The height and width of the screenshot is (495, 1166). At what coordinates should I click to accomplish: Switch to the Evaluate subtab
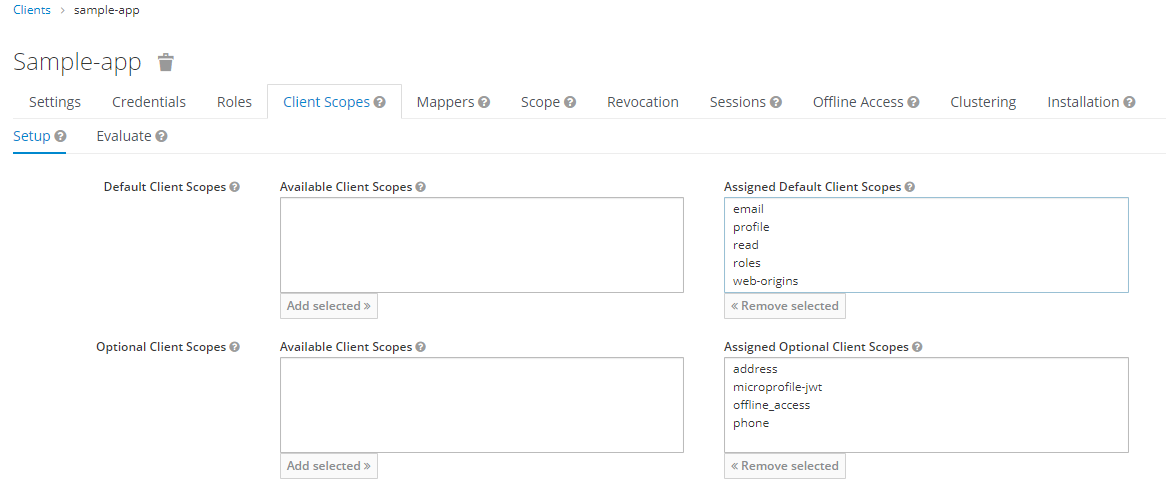(124, 136)
